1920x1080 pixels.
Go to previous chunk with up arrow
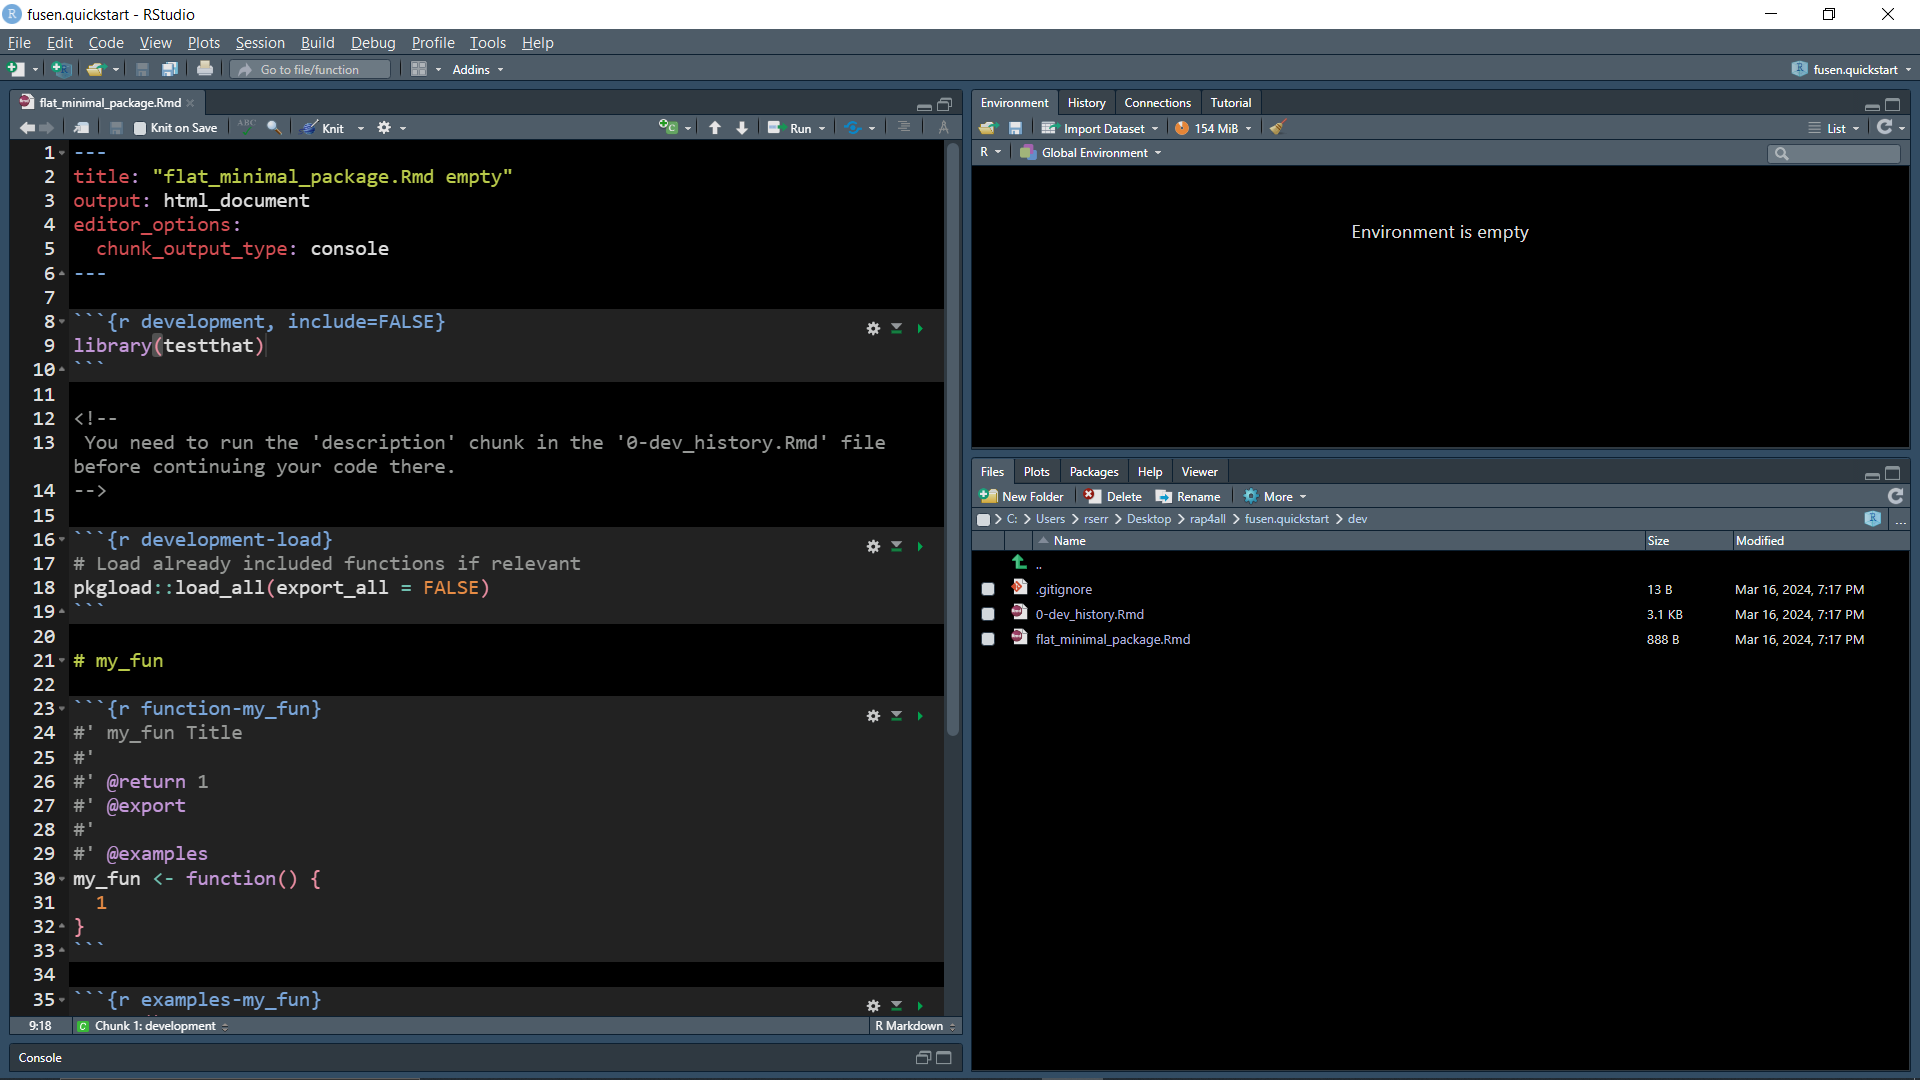[x=715, y=128]
